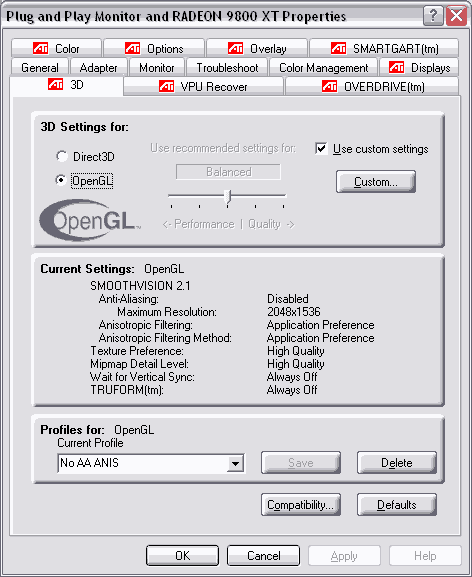
Task: Click the Anisotropic Filtering Method label
Action: point(165,338)
